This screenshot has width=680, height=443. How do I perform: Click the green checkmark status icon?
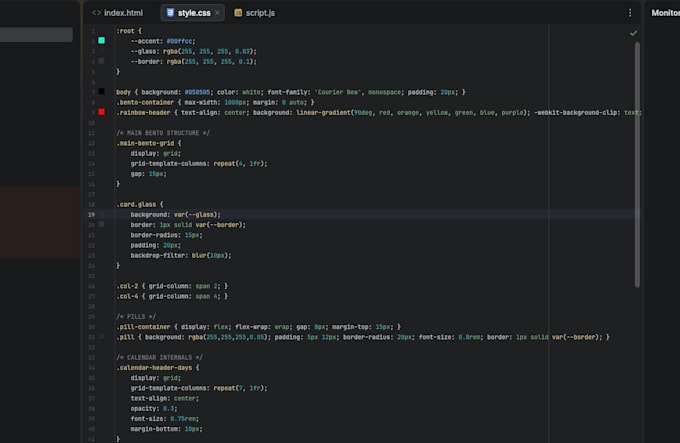point(633,33)
